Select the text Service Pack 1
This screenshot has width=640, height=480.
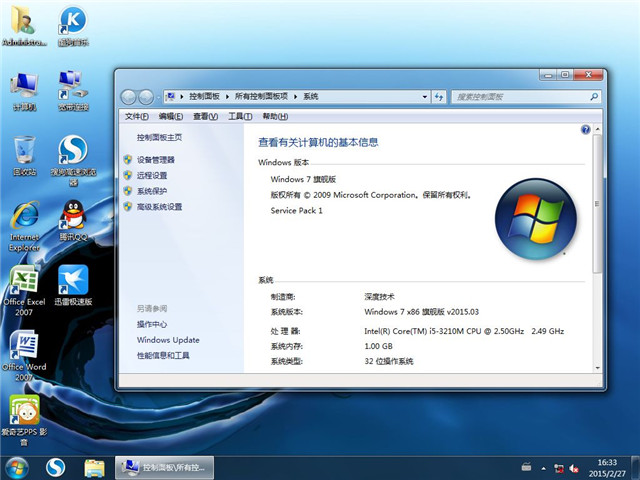297,211
